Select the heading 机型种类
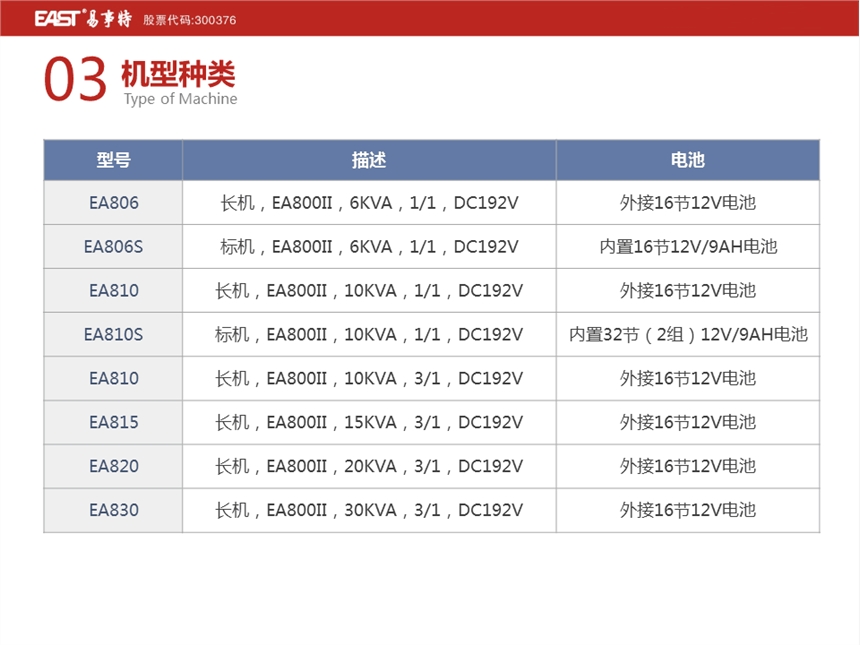The width and height of the screenshot is (860, 645). tap(178, 74)
